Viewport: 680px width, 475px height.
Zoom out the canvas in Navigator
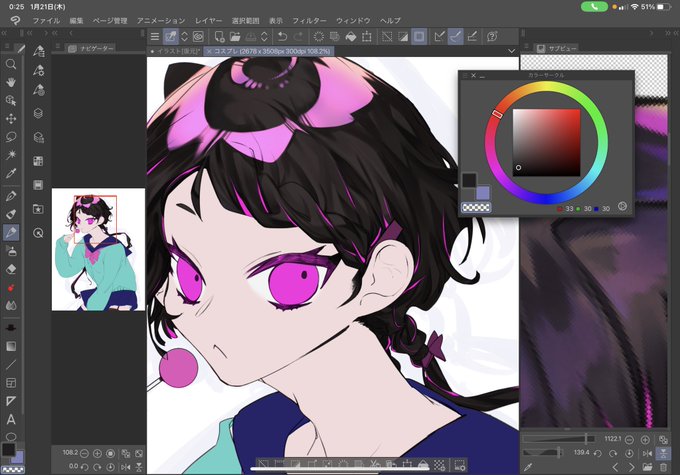pos(85,454)
